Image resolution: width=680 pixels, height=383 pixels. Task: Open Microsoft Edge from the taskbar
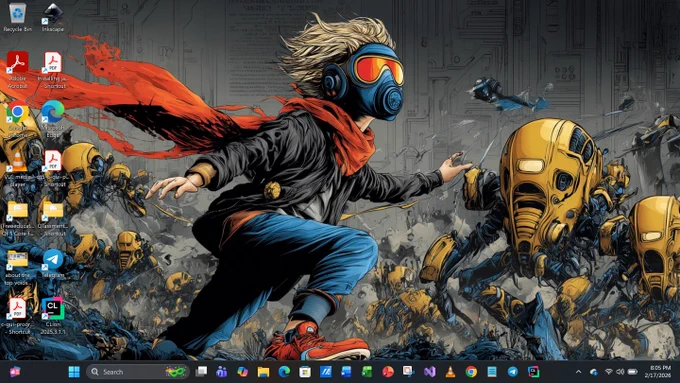point(284,372)
